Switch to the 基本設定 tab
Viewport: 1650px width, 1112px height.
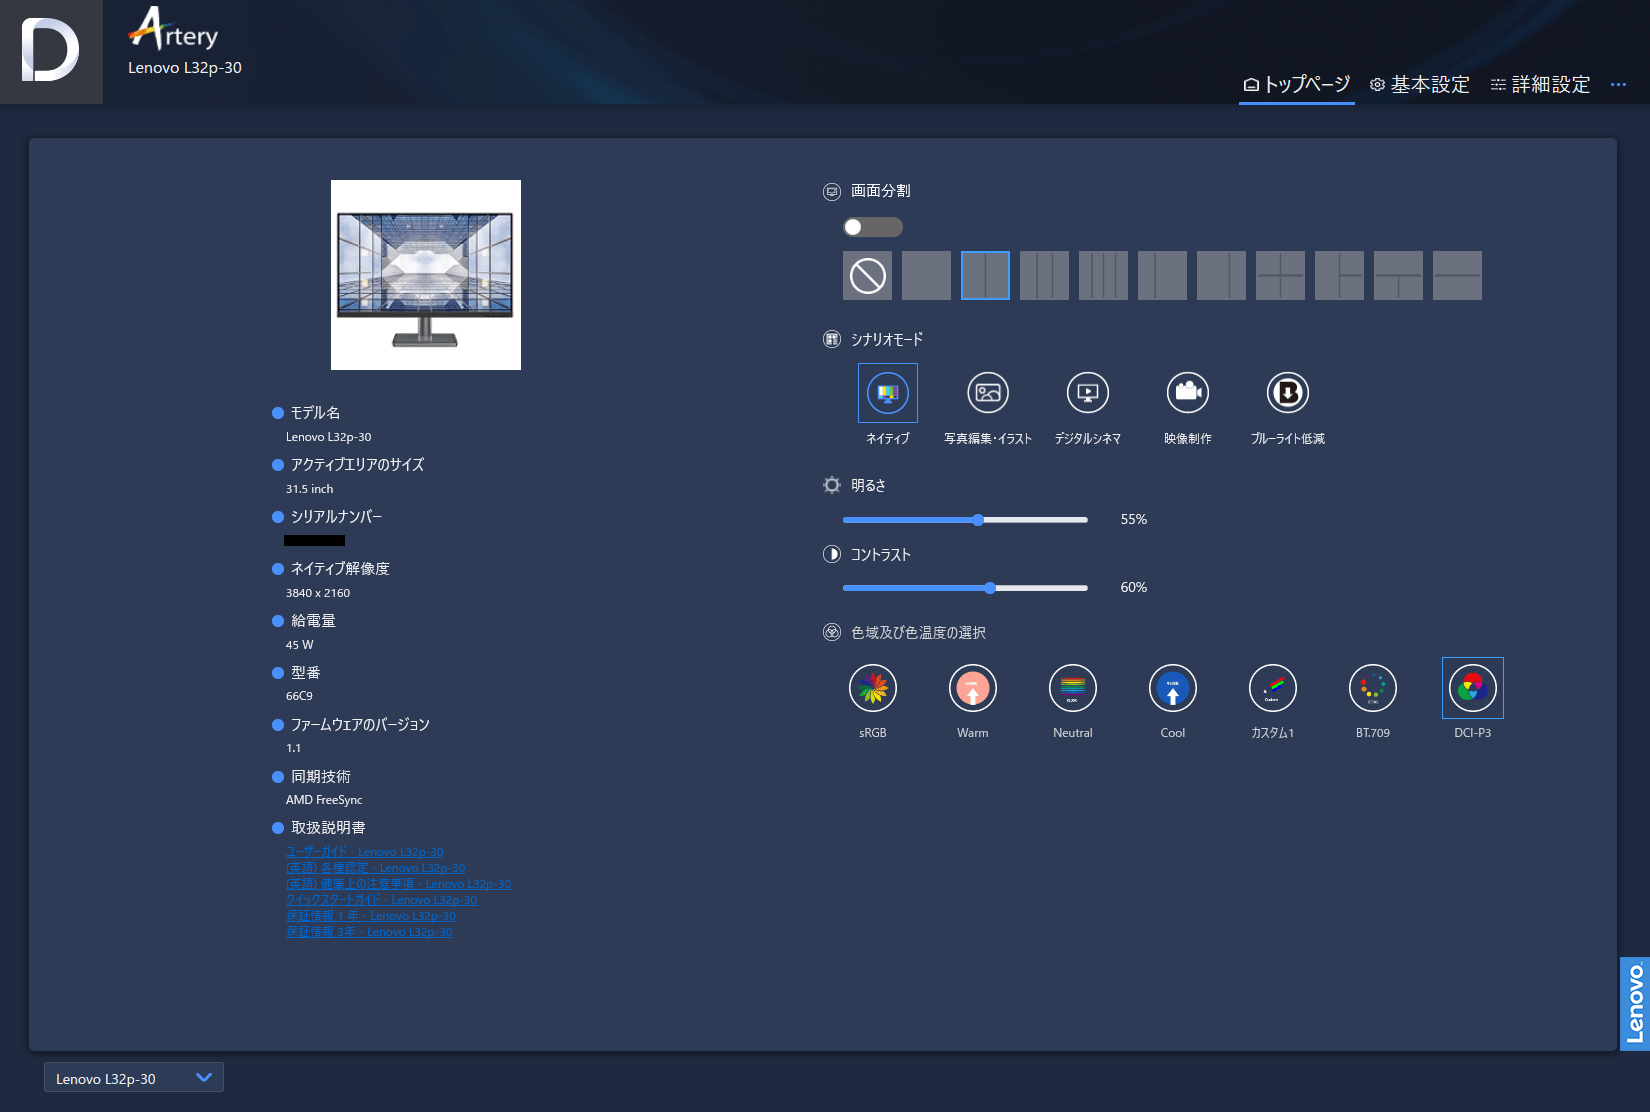point(1419,85)
